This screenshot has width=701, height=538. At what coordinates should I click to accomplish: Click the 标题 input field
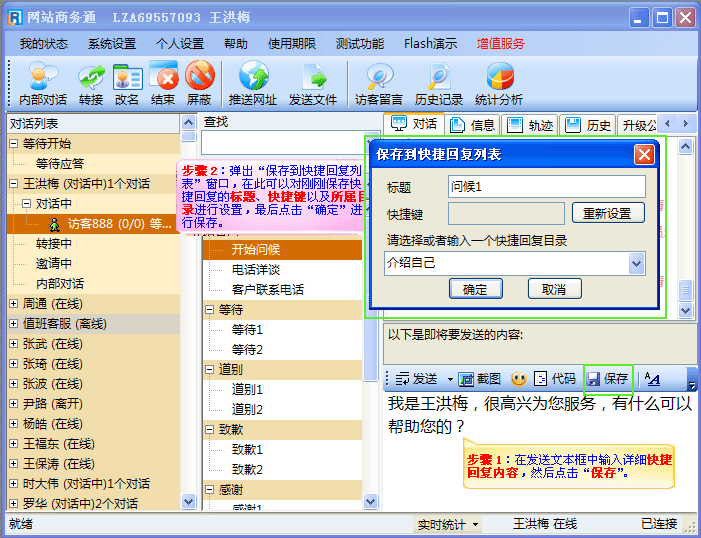(545, 187)
